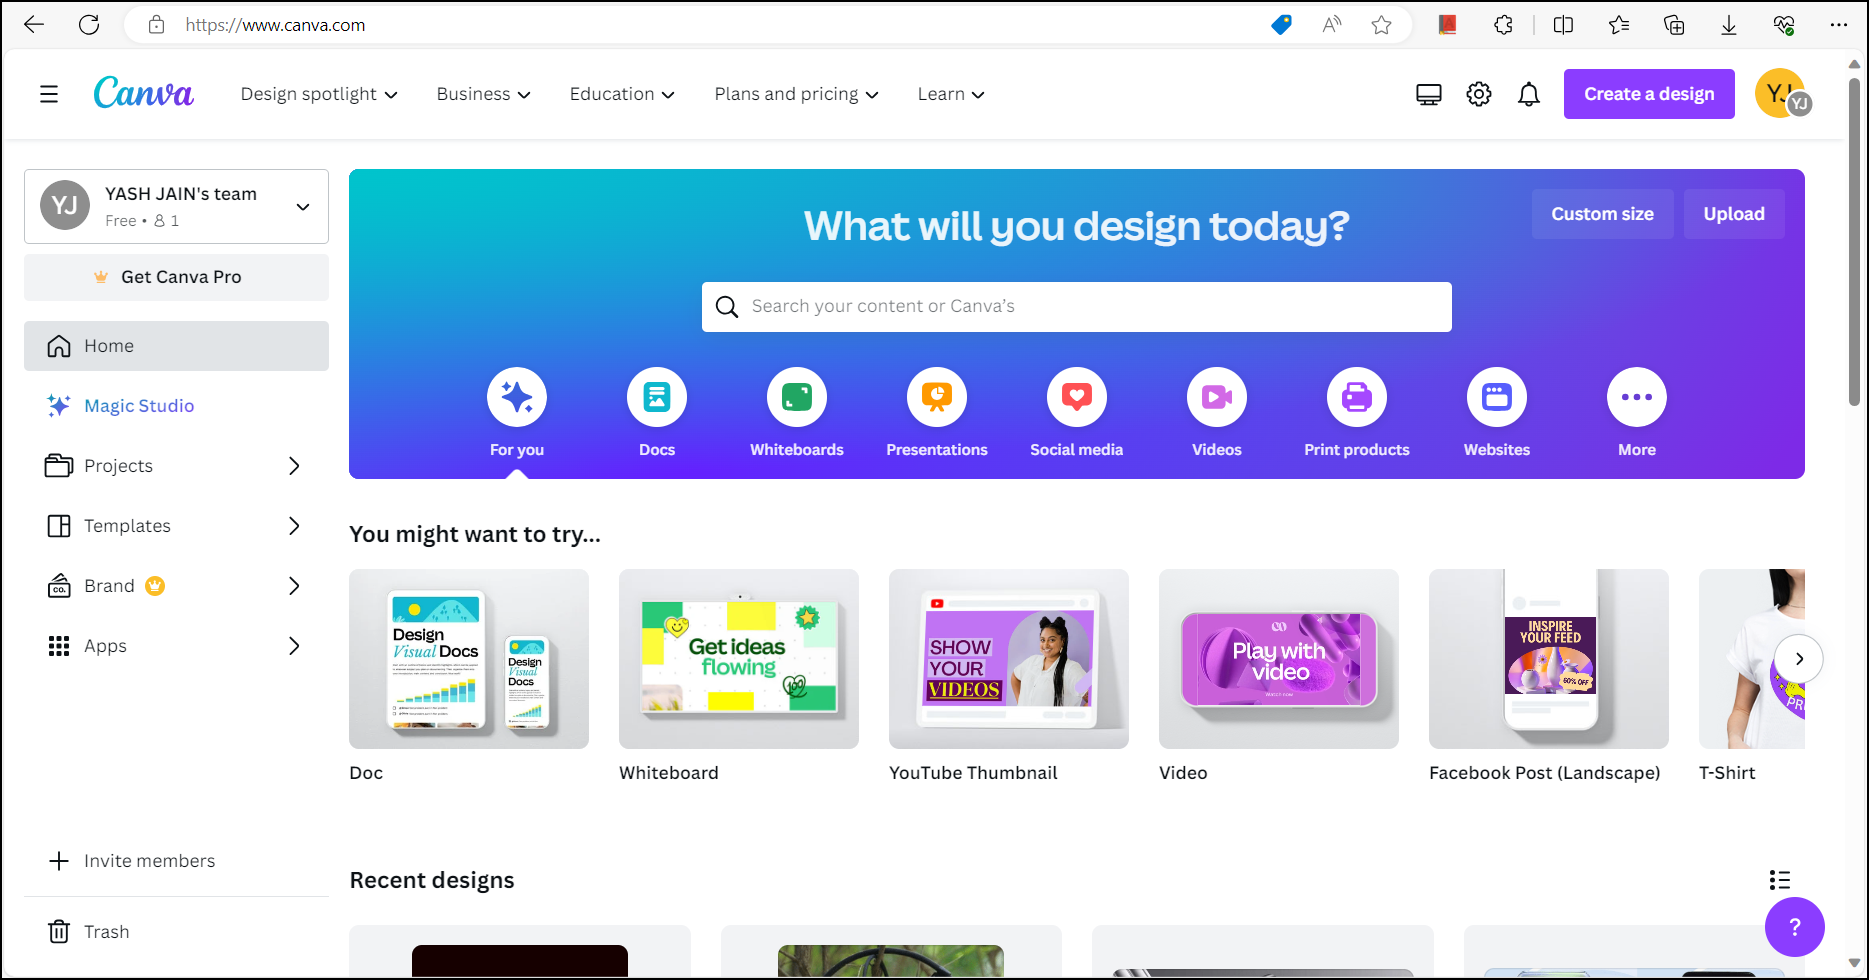1869x980 pixels.
Task: Open the notifications bell
Action: (1528, 93)
